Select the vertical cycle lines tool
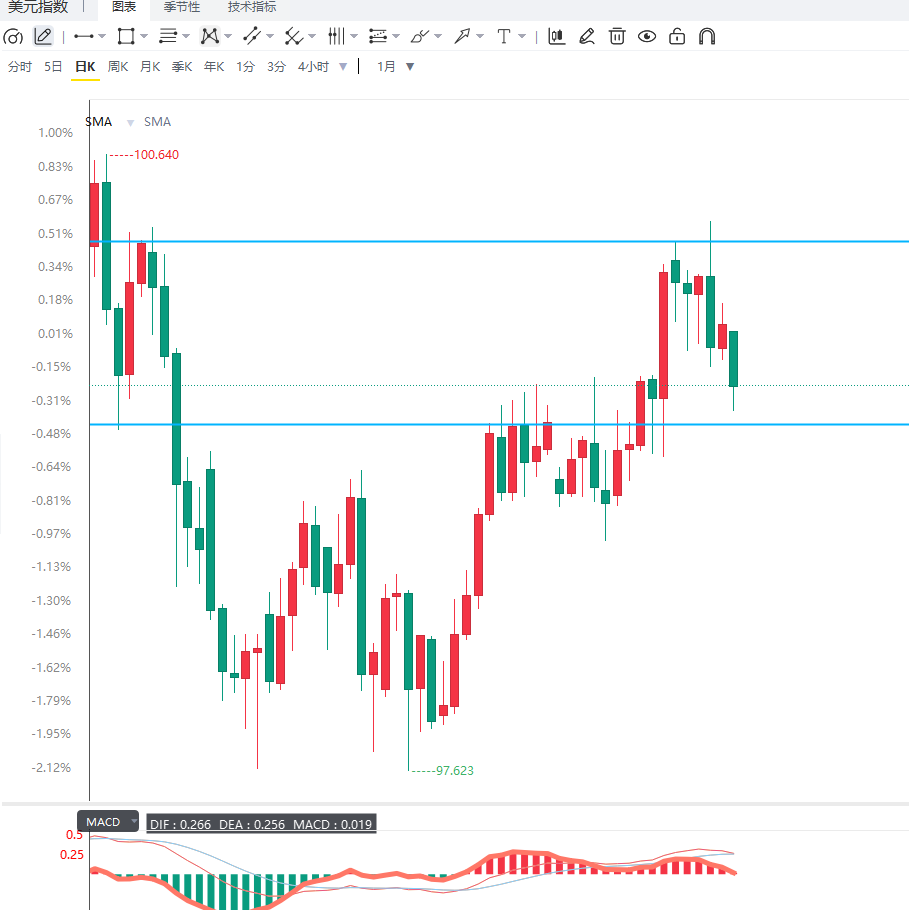Viewport: 909px width, 910px height. pyautogui.click(x=336, y=37)
